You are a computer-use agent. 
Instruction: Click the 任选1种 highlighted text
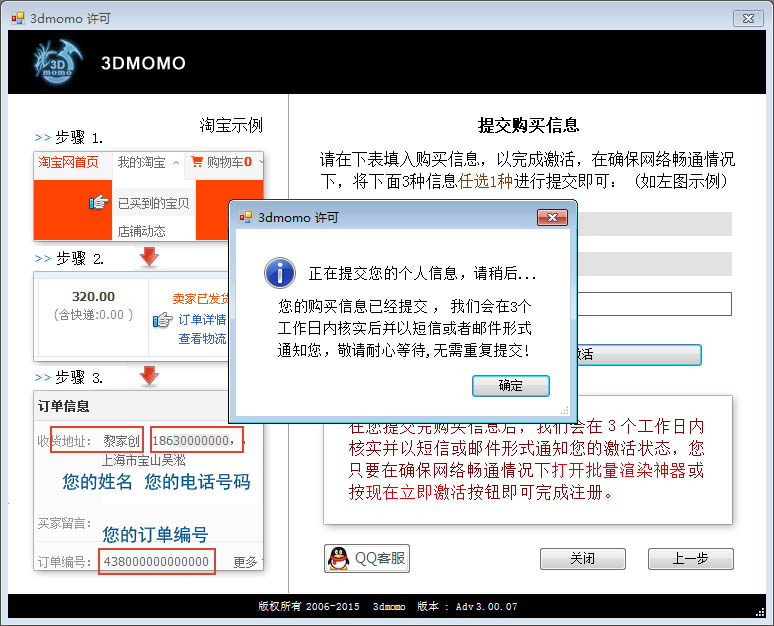tap(486, 181)
